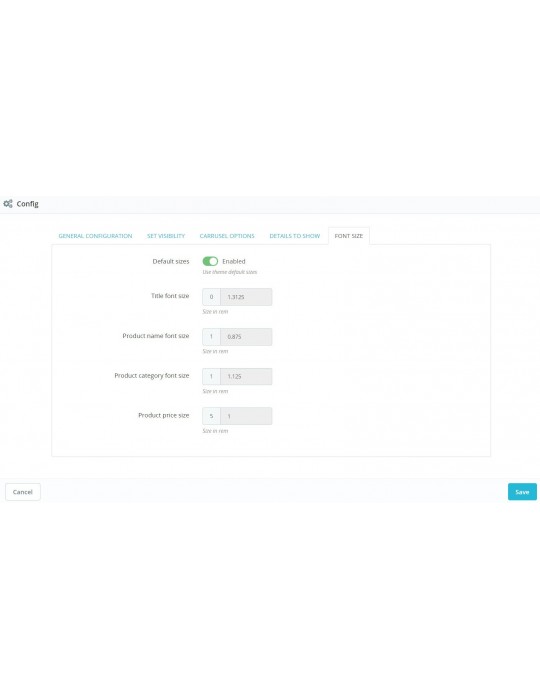Open the General Configuration tab
The width and height of the screenshot is (540, 700).
[x=95, y=236]
